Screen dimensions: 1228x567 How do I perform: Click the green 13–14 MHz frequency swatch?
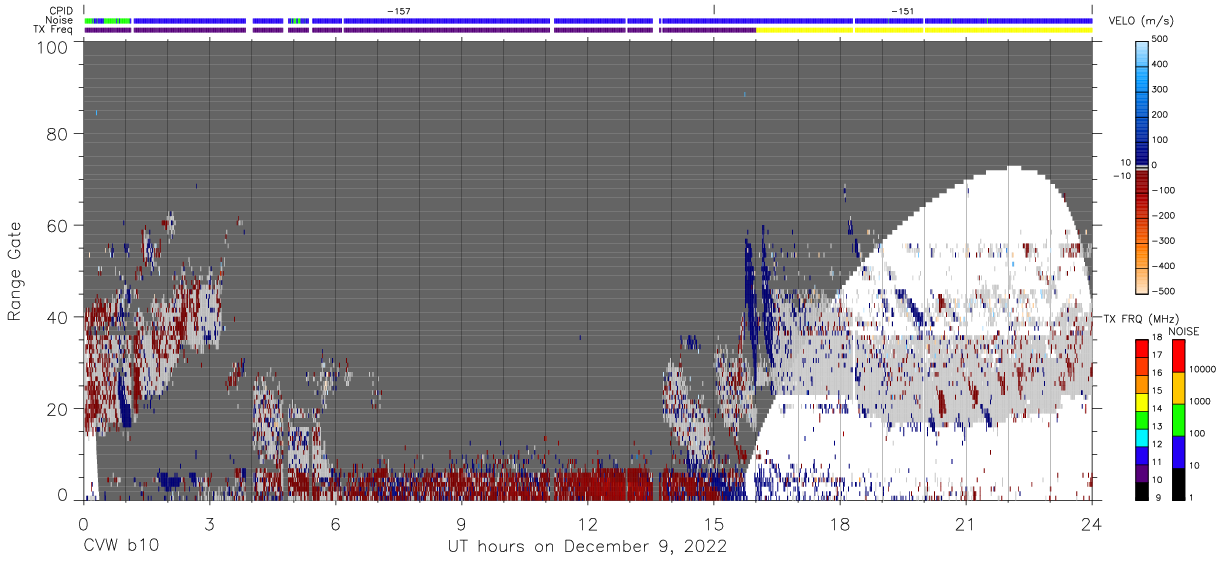(x=1142, y=419)
